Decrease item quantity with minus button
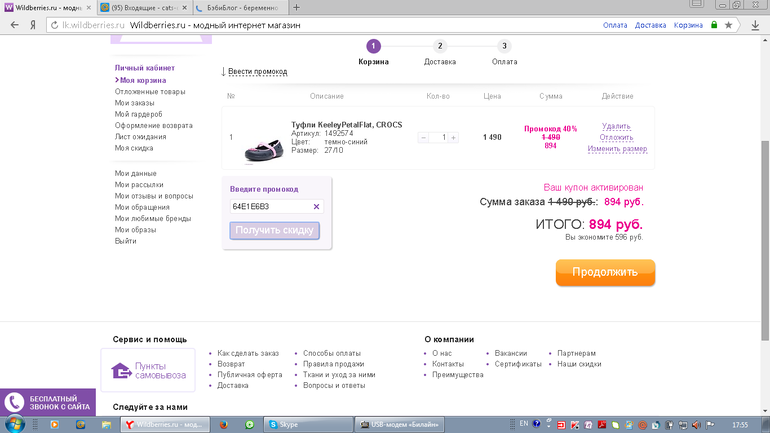Image resolution: width=770 pixels, height=433 pixels. (x=424, y=138)
